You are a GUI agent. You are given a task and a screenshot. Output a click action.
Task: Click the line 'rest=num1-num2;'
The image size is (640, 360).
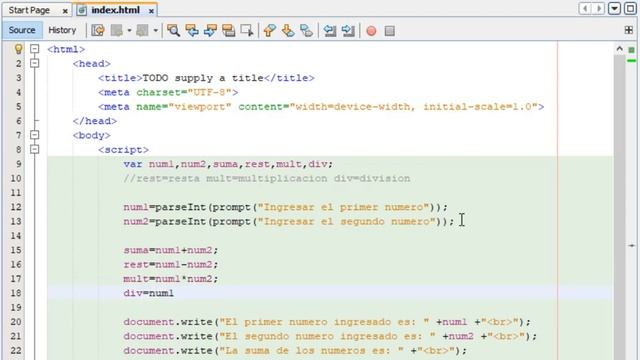click(171, 264)
